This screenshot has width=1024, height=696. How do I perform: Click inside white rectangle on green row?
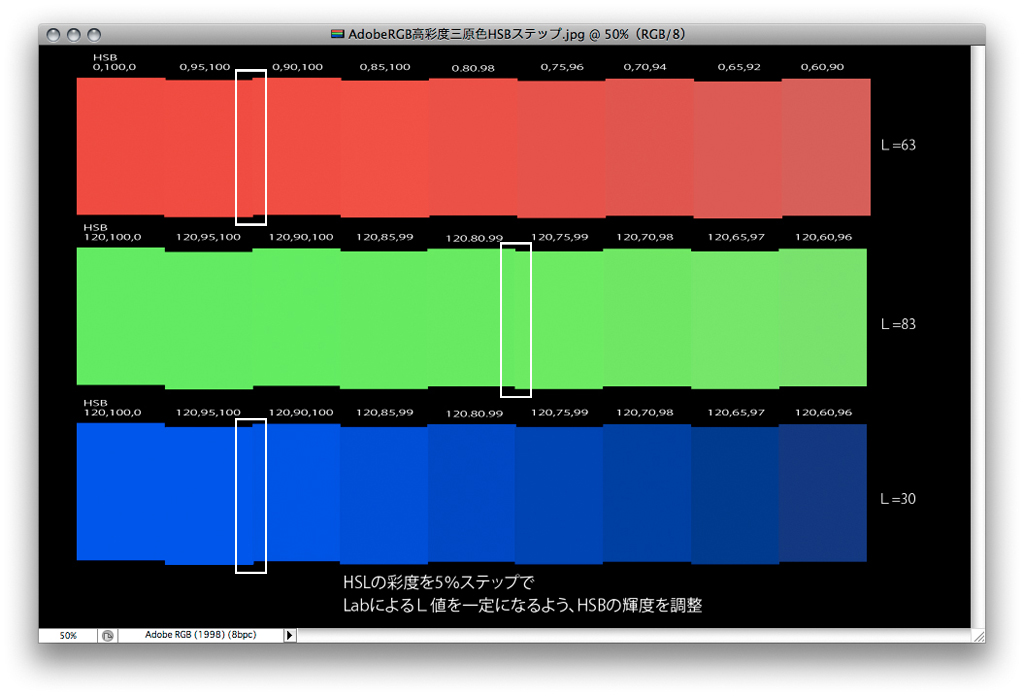pos(515,319)
